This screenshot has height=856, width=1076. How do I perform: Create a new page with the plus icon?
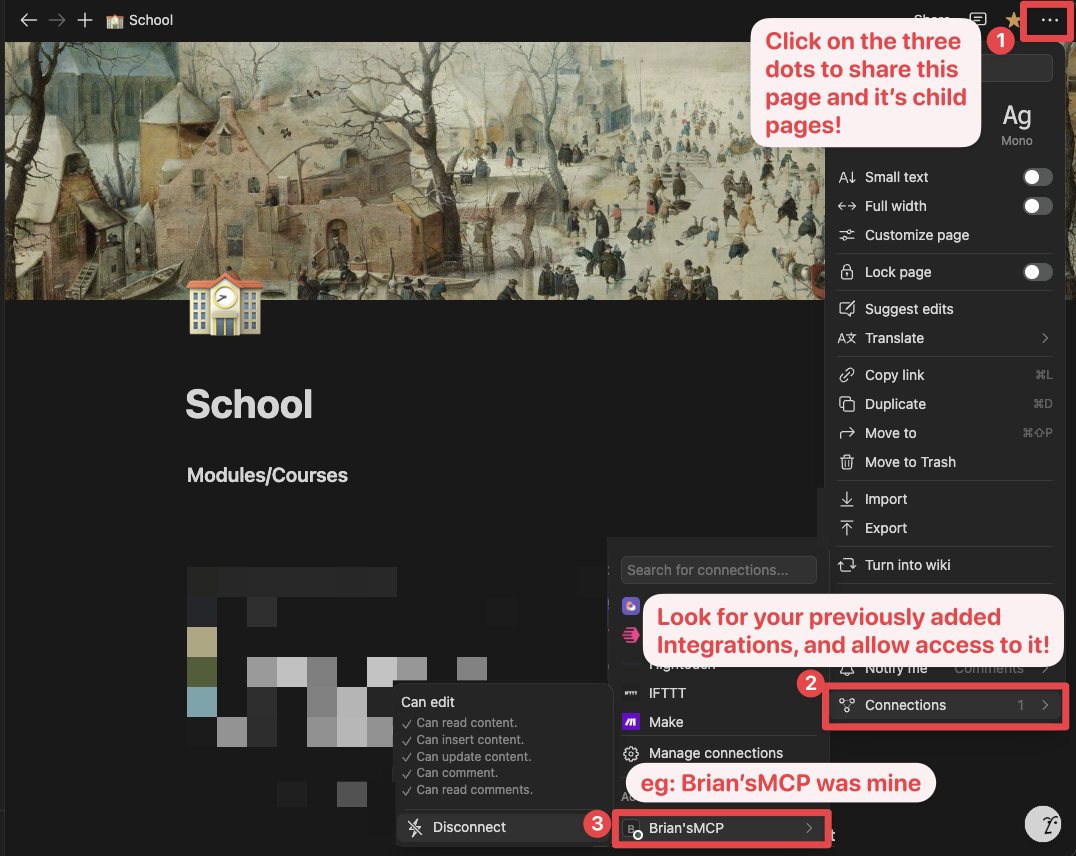pyautogui.click(x=84, y=20)
